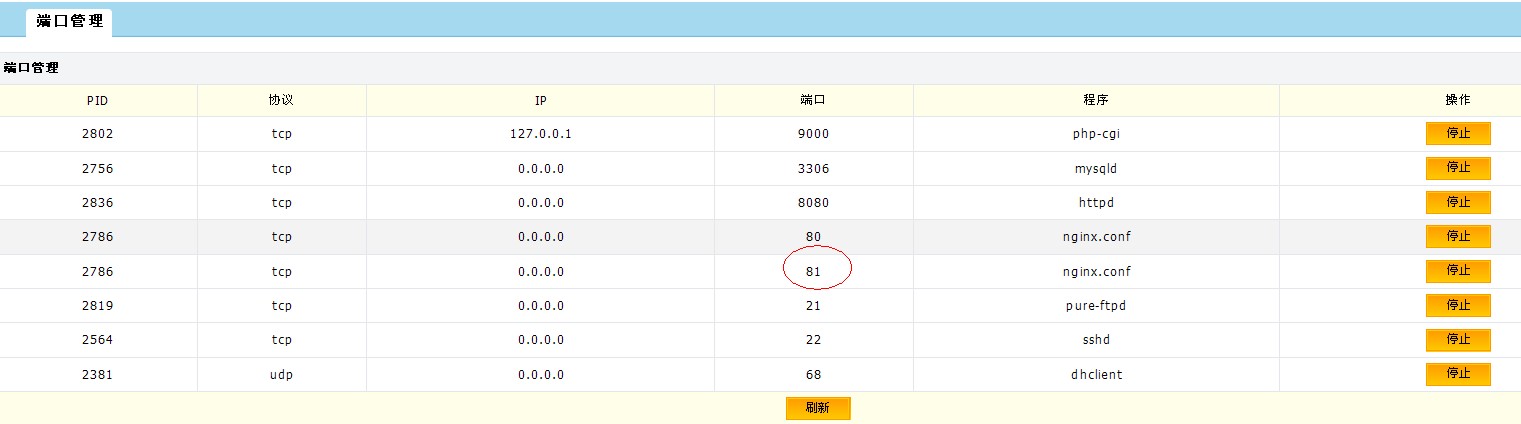Click the sshd program name

point(1096,340)
